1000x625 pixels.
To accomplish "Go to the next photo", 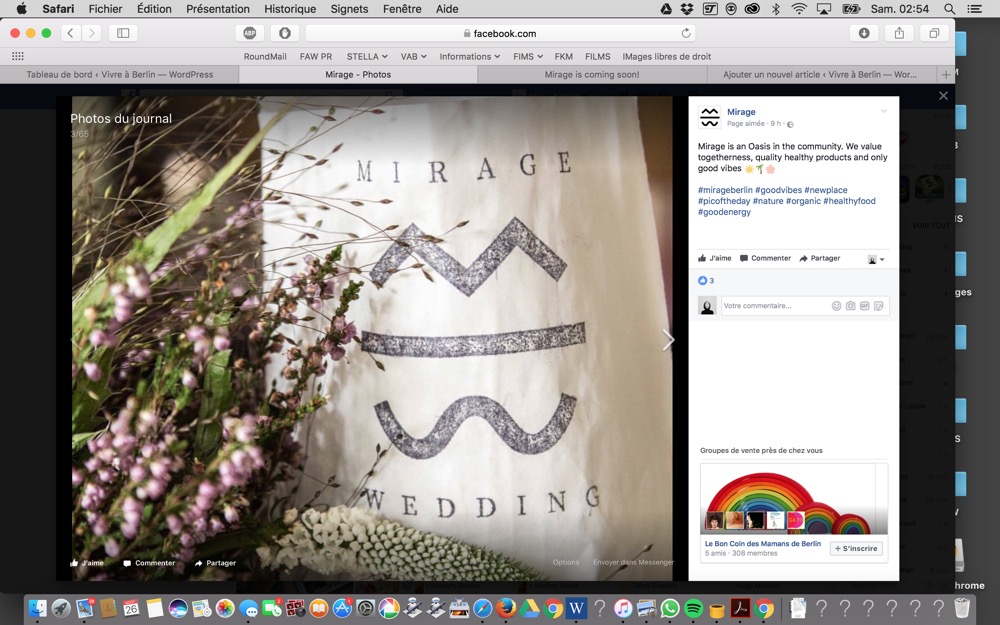I will pyautogui.click(x=667, y=340).
